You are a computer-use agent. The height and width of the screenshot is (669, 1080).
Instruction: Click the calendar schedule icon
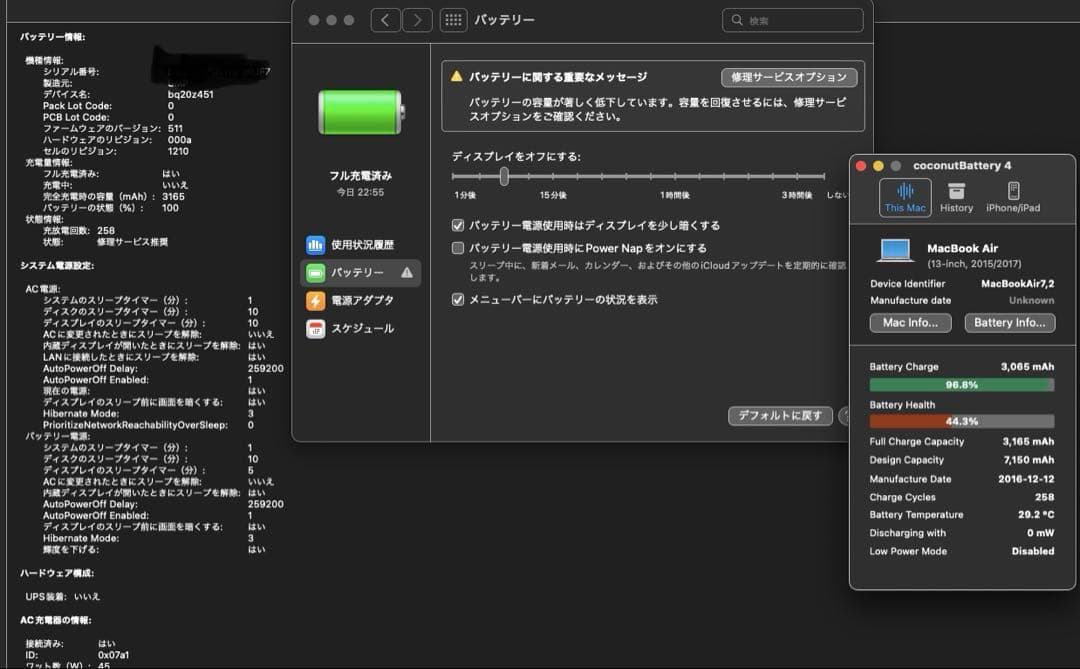(315, 329)
